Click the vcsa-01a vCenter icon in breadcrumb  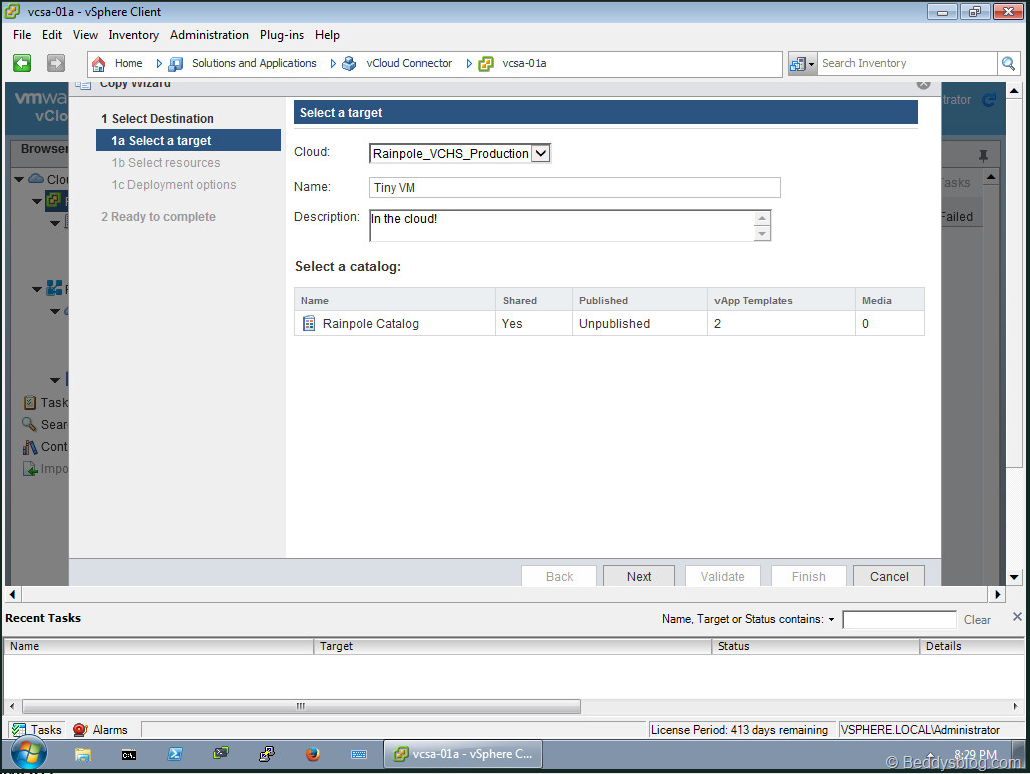coord(486,64)
